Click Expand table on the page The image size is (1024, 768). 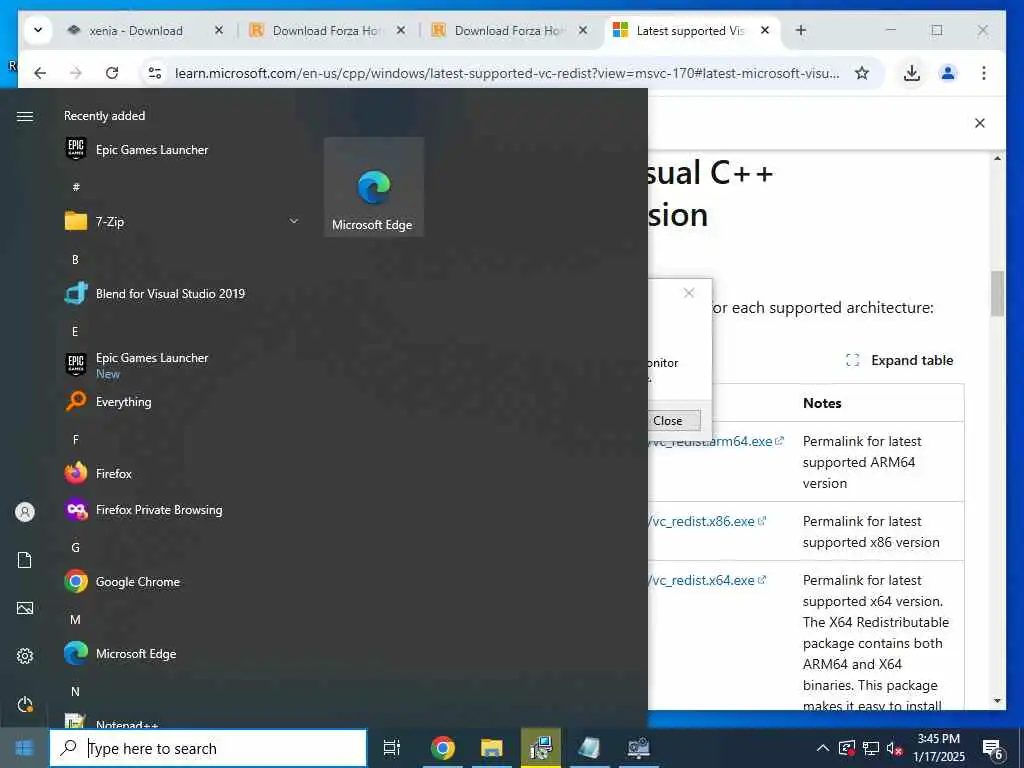899,360
